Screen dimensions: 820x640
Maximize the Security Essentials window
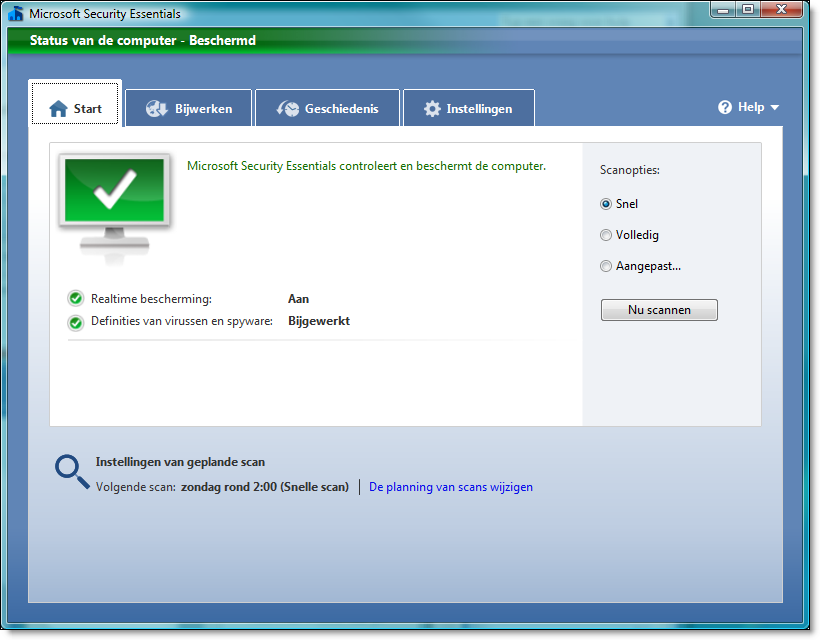point(748,9)
